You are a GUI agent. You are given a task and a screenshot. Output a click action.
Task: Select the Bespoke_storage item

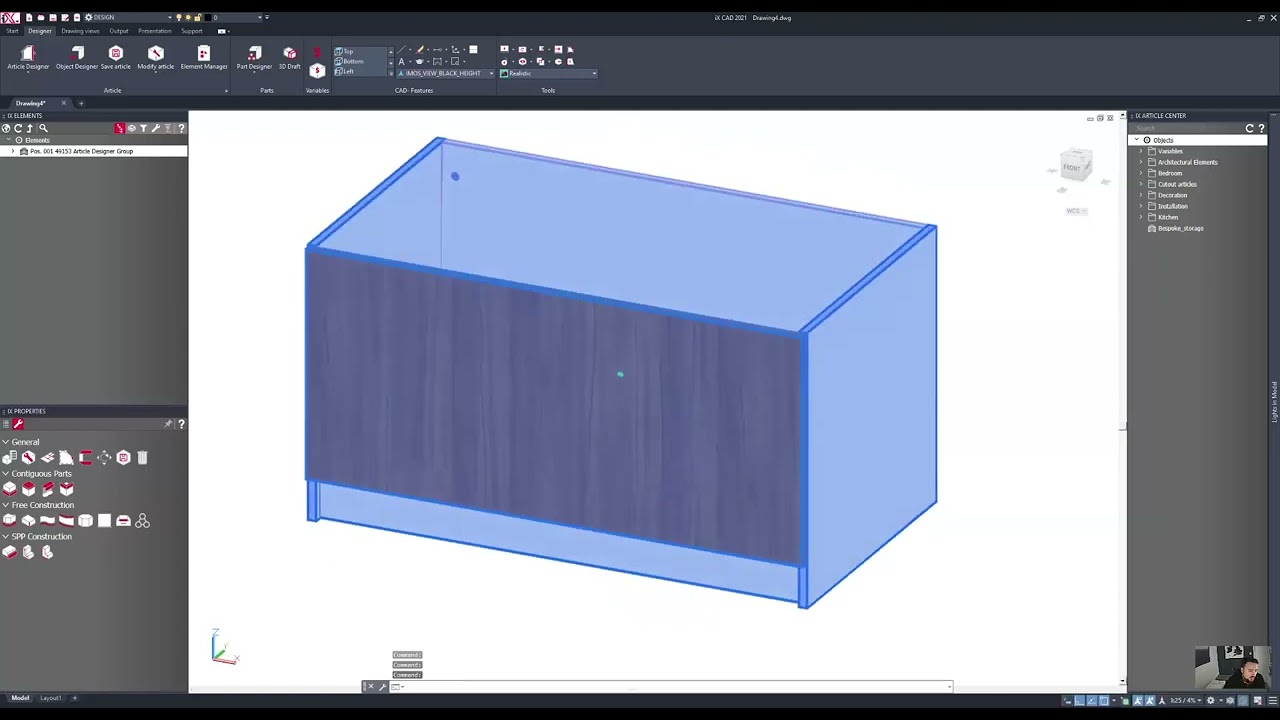pos(1180,228)
